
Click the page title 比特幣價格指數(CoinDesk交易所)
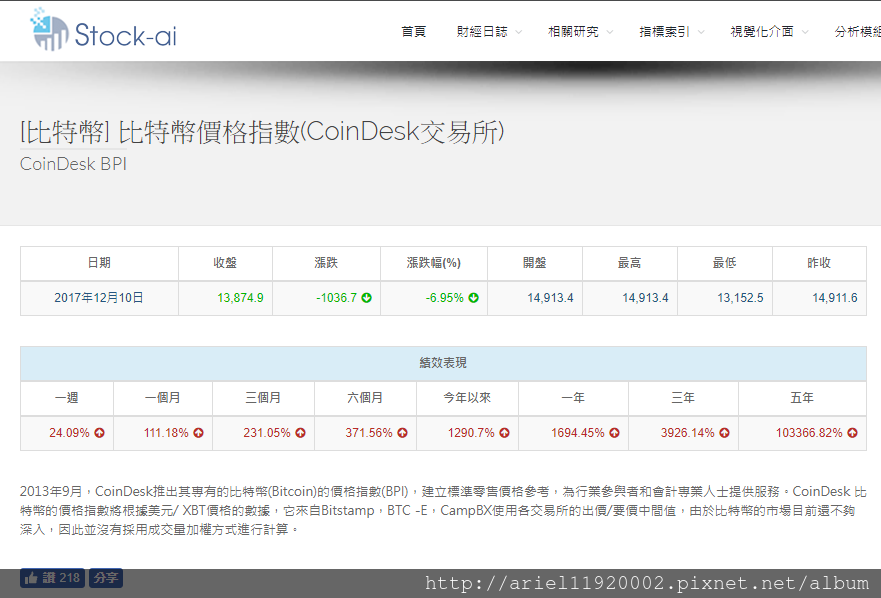point(311,133)
